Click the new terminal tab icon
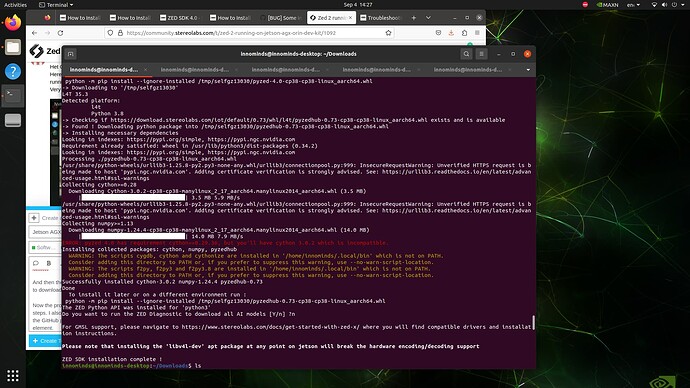Screen dimensions: 690x388 [70, 54]
